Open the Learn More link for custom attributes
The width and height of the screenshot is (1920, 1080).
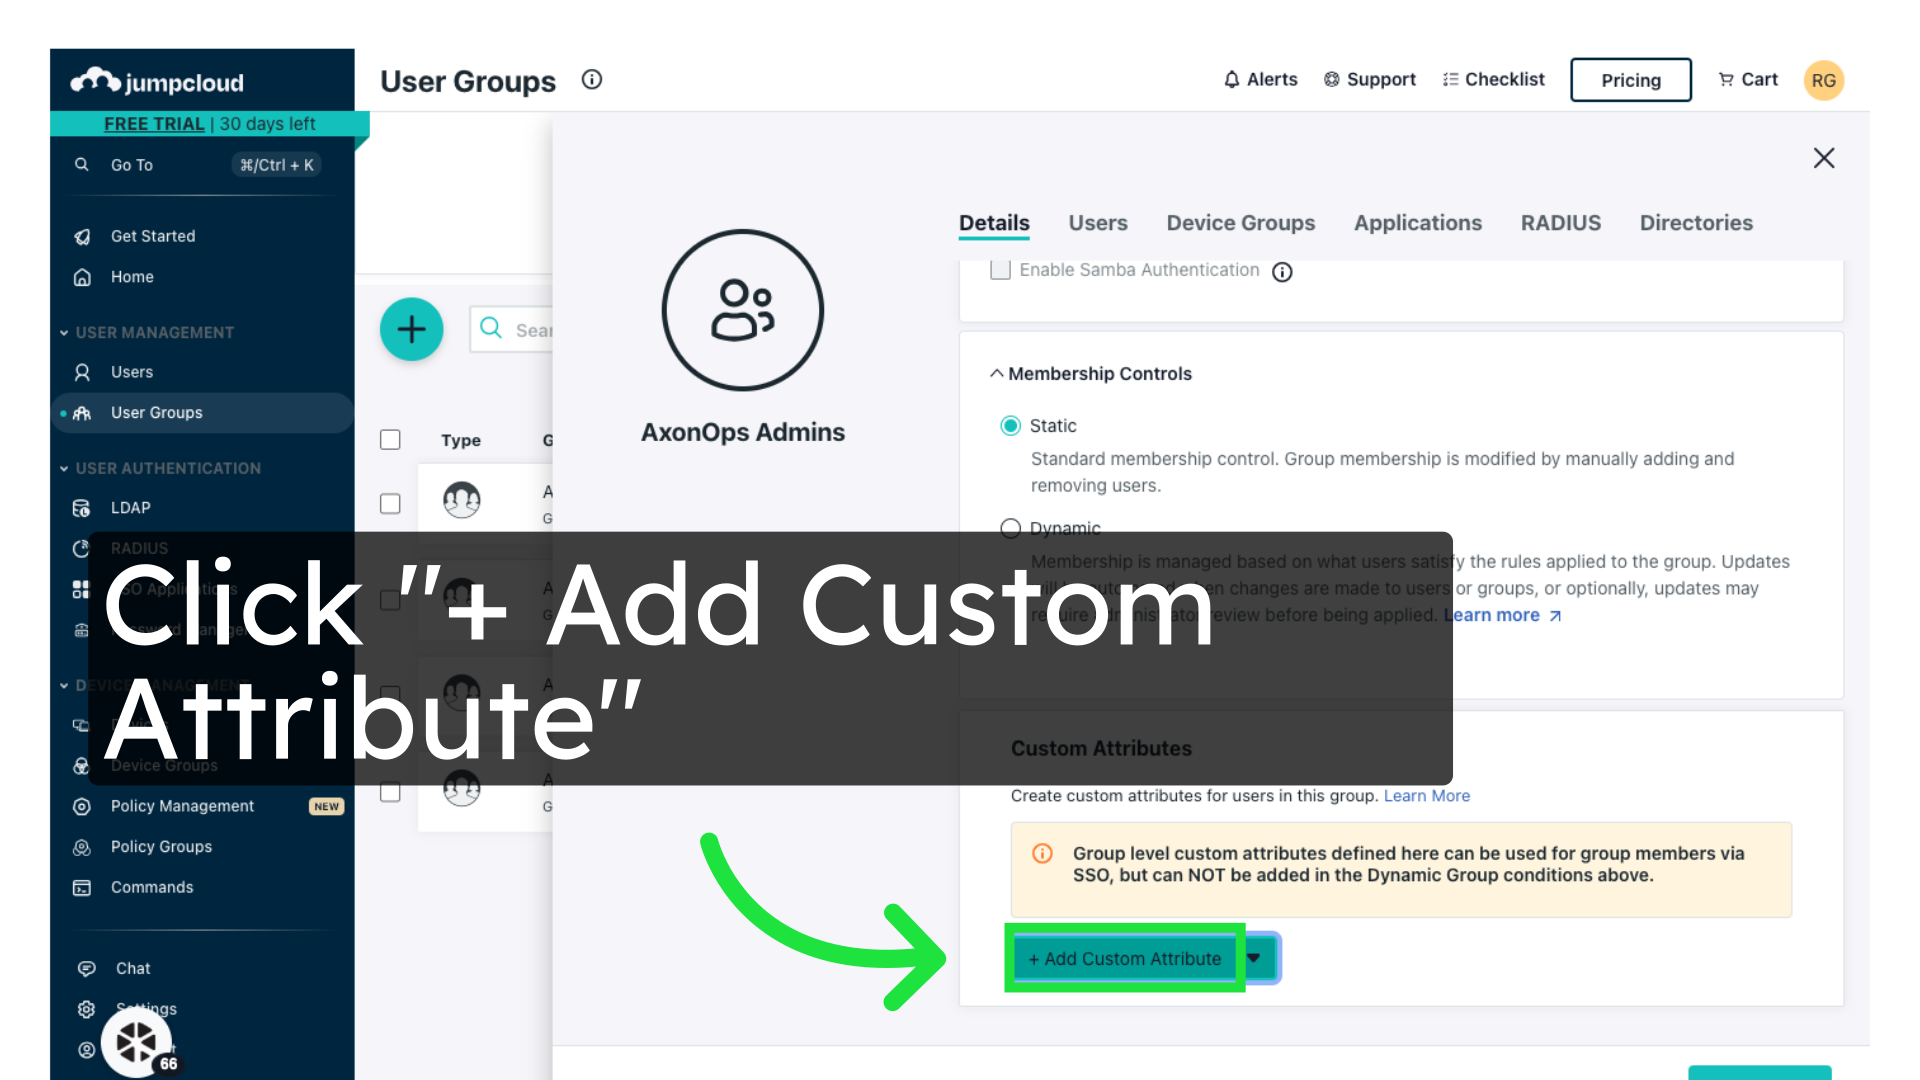pyautogui.click(x=1426, y=796)
